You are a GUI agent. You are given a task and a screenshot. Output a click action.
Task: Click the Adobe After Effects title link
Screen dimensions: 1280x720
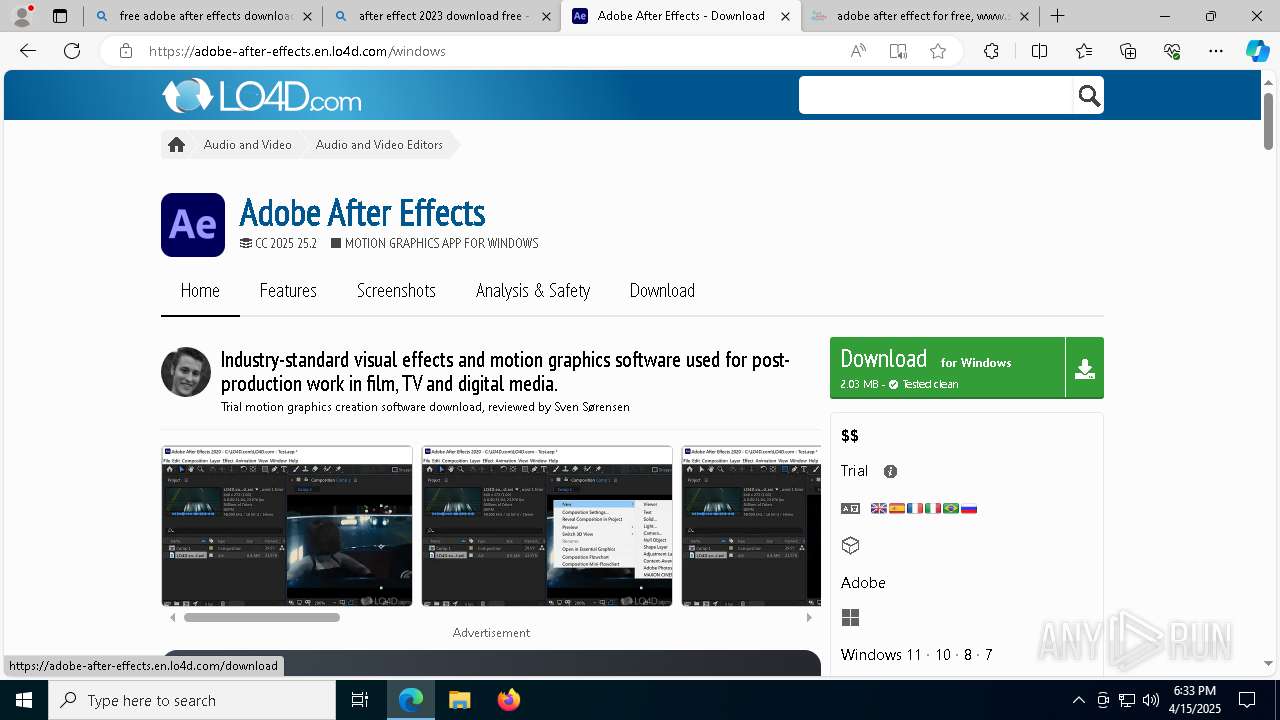(x=362, y=213)
